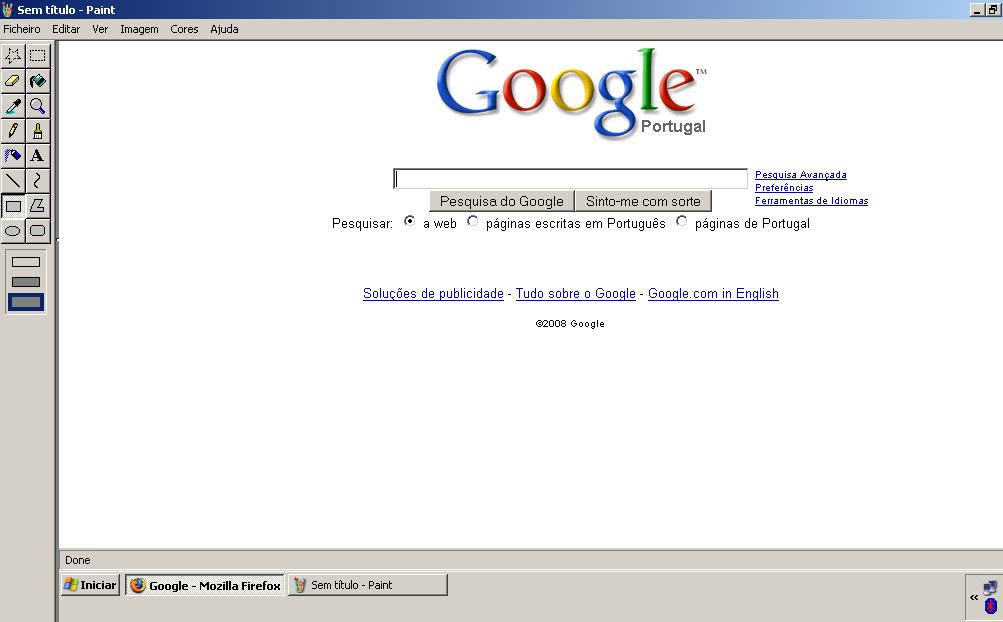Select the 'a web' radio button
This screenshot has width=1003, height=622.
pyautogui.click(x=409, y=221)
